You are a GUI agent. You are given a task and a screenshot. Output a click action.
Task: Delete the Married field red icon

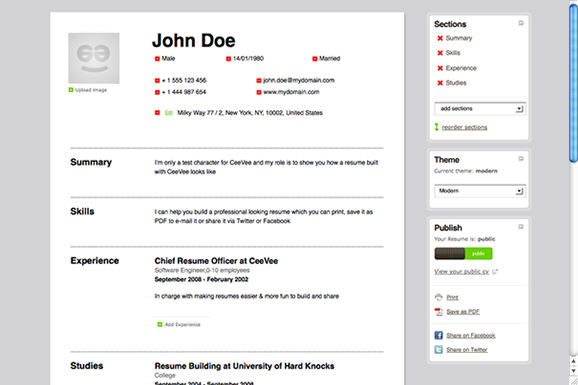point(314,59)
